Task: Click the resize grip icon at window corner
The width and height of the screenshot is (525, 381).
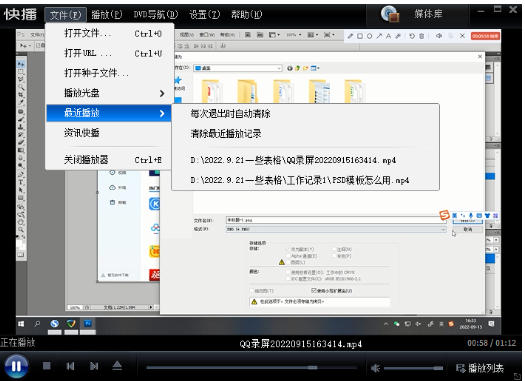Action: pyautogui.click(x=518, y=376)
